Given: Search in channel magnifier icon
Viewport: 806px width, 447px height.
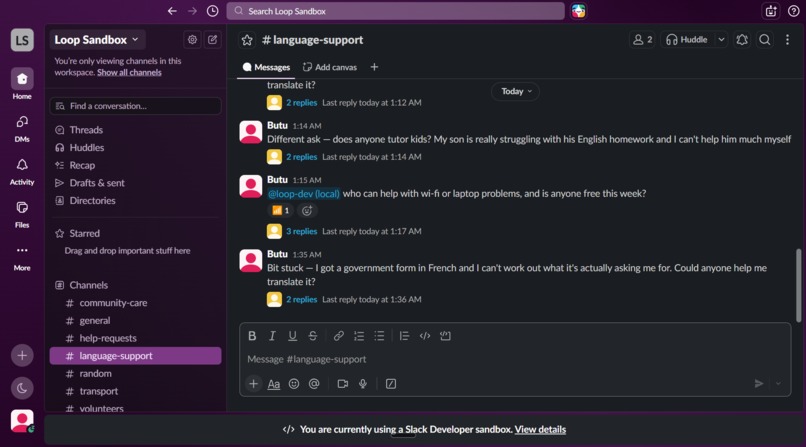Looking at the screenshot, I should [764, 40].
